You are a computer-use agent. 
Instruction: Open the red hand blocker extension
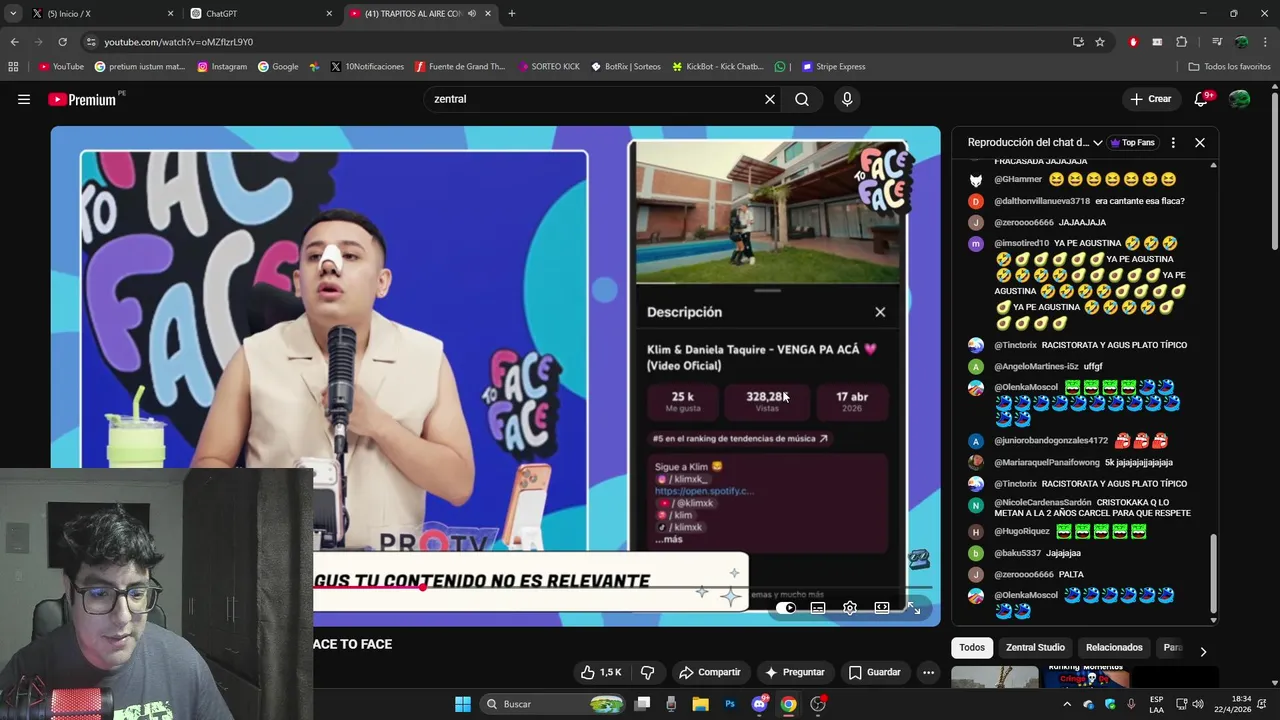tap(1133, 42)
